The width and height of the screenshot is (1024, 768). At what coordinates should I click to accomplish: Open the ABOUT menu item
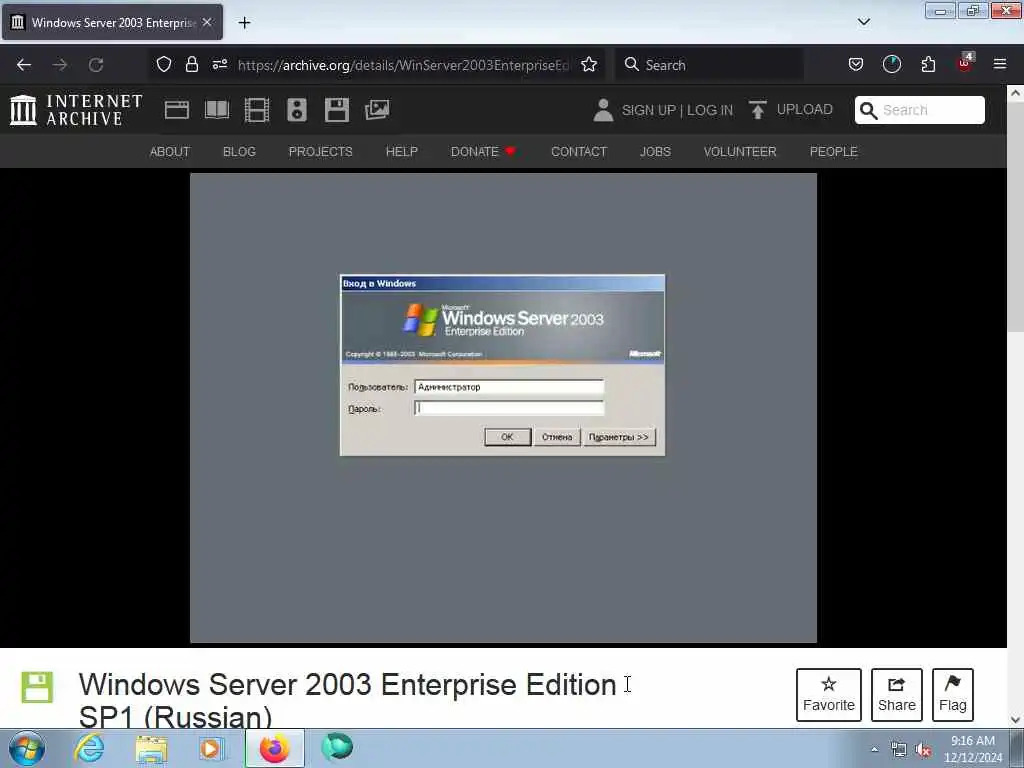pos(170,152)
